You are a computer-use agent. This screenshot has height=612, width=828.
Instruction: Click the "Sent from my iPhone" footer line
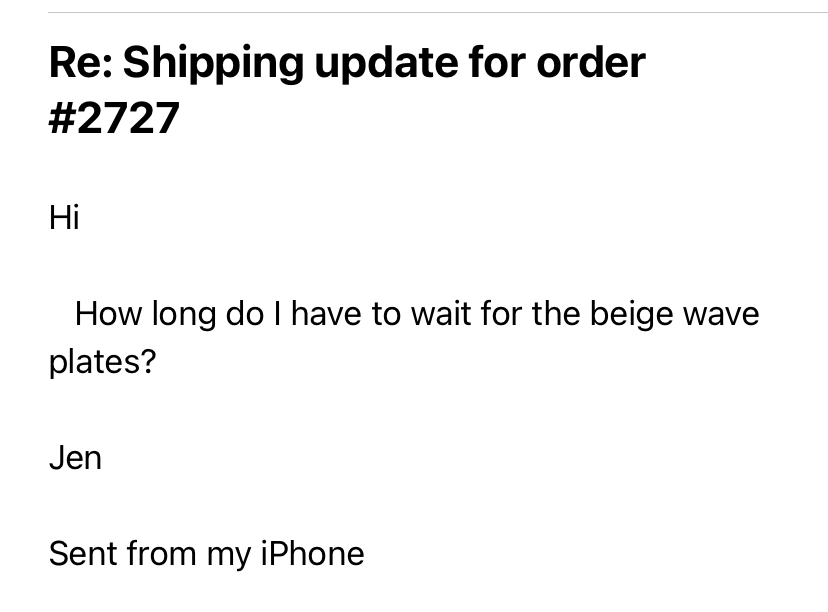(x=206, y=554)
